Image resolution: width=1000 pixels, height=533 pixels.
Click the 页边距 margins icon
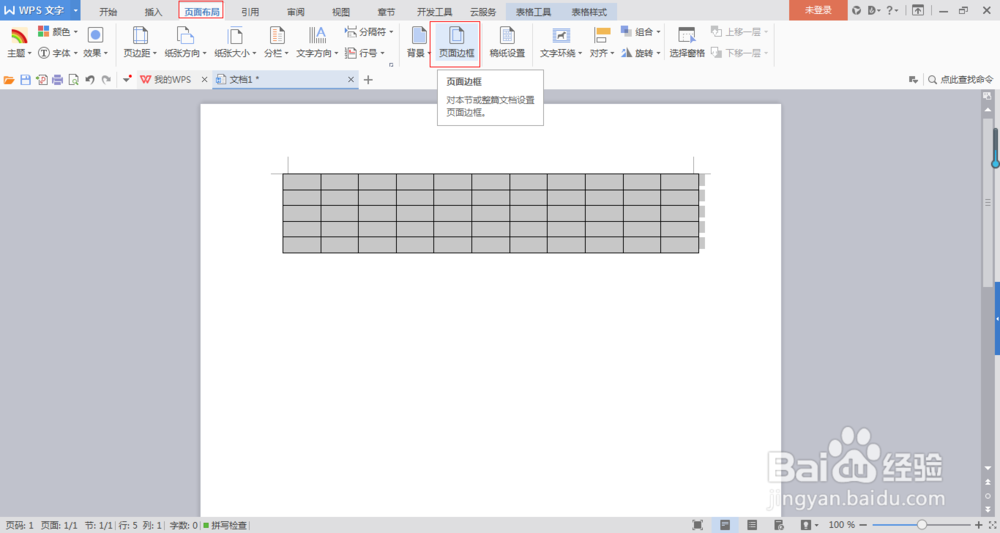(x=140, y=35)
